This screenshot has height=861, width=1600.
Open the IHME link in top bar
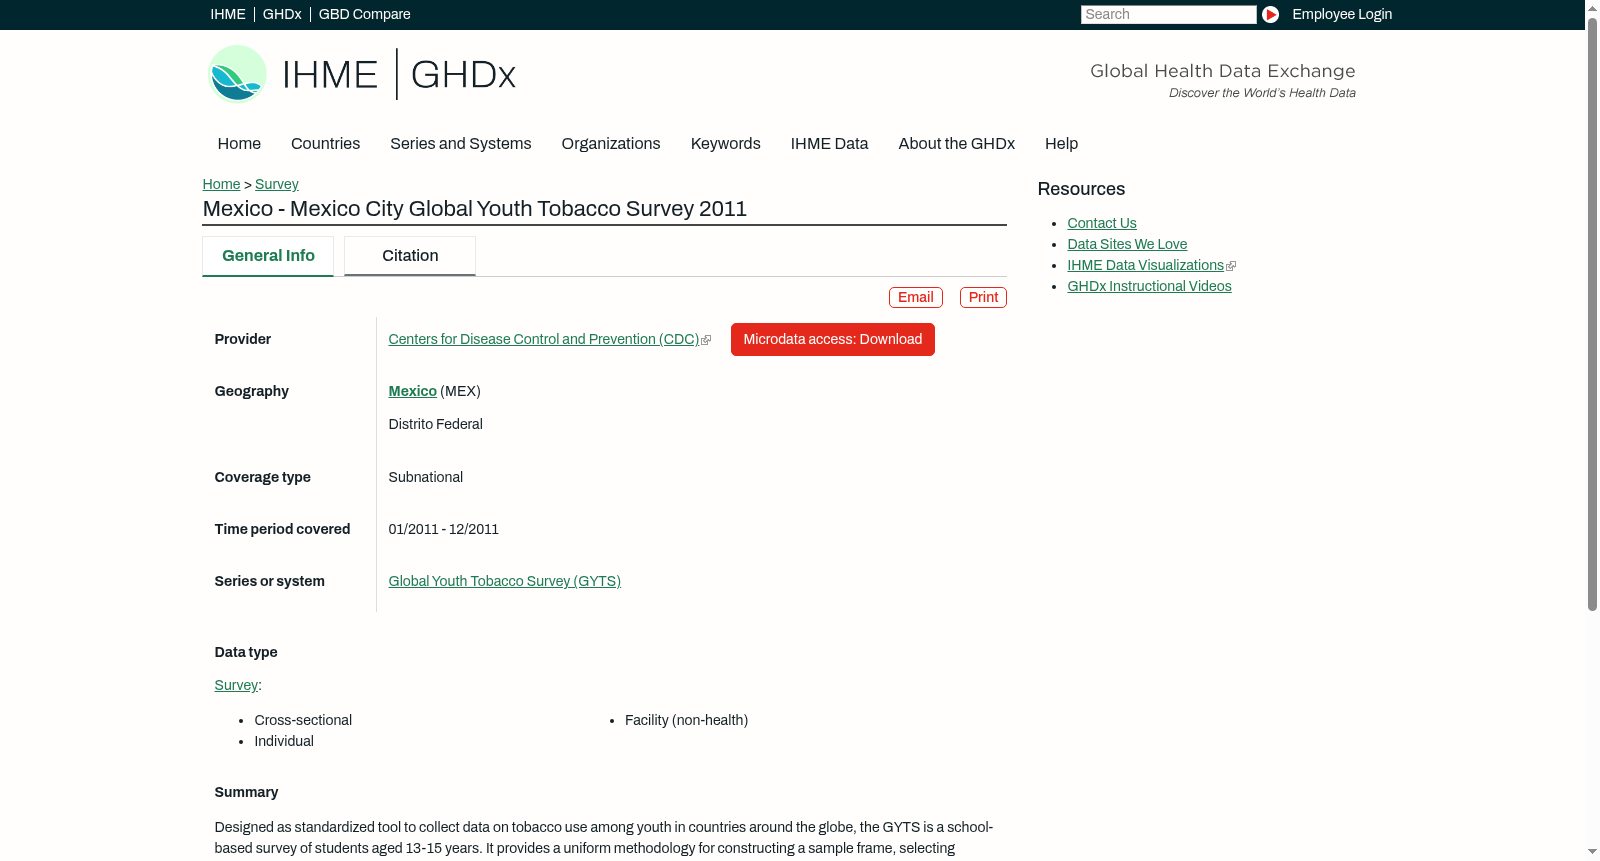[228, 14]
